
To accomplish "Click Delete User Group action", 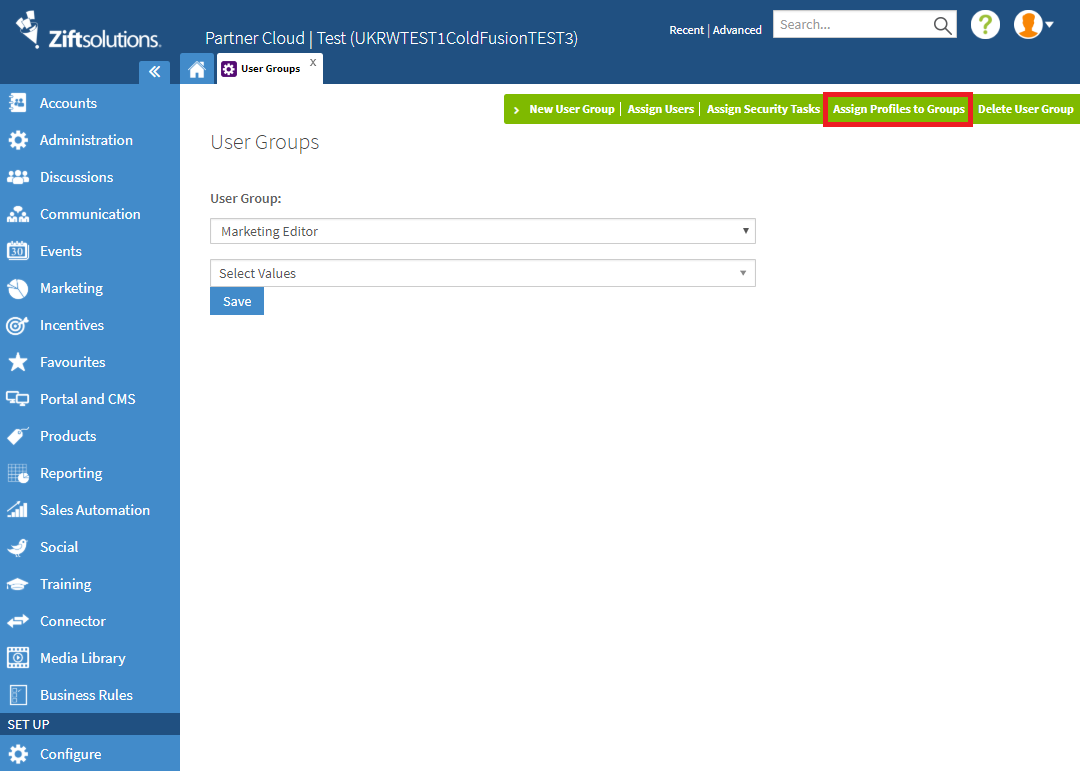I will (1026, 110).
